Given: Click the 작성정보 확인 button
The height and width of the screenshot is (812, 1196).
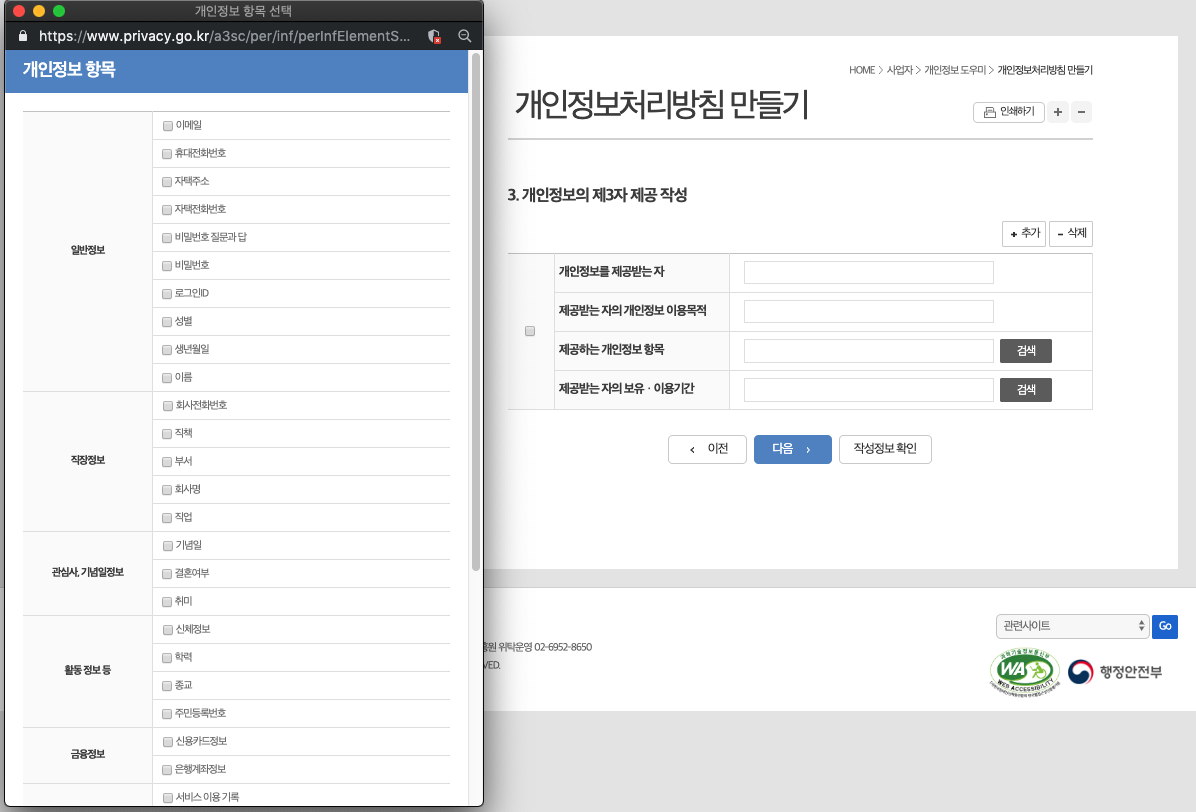Looking at the screenshot, I should 885,449.
